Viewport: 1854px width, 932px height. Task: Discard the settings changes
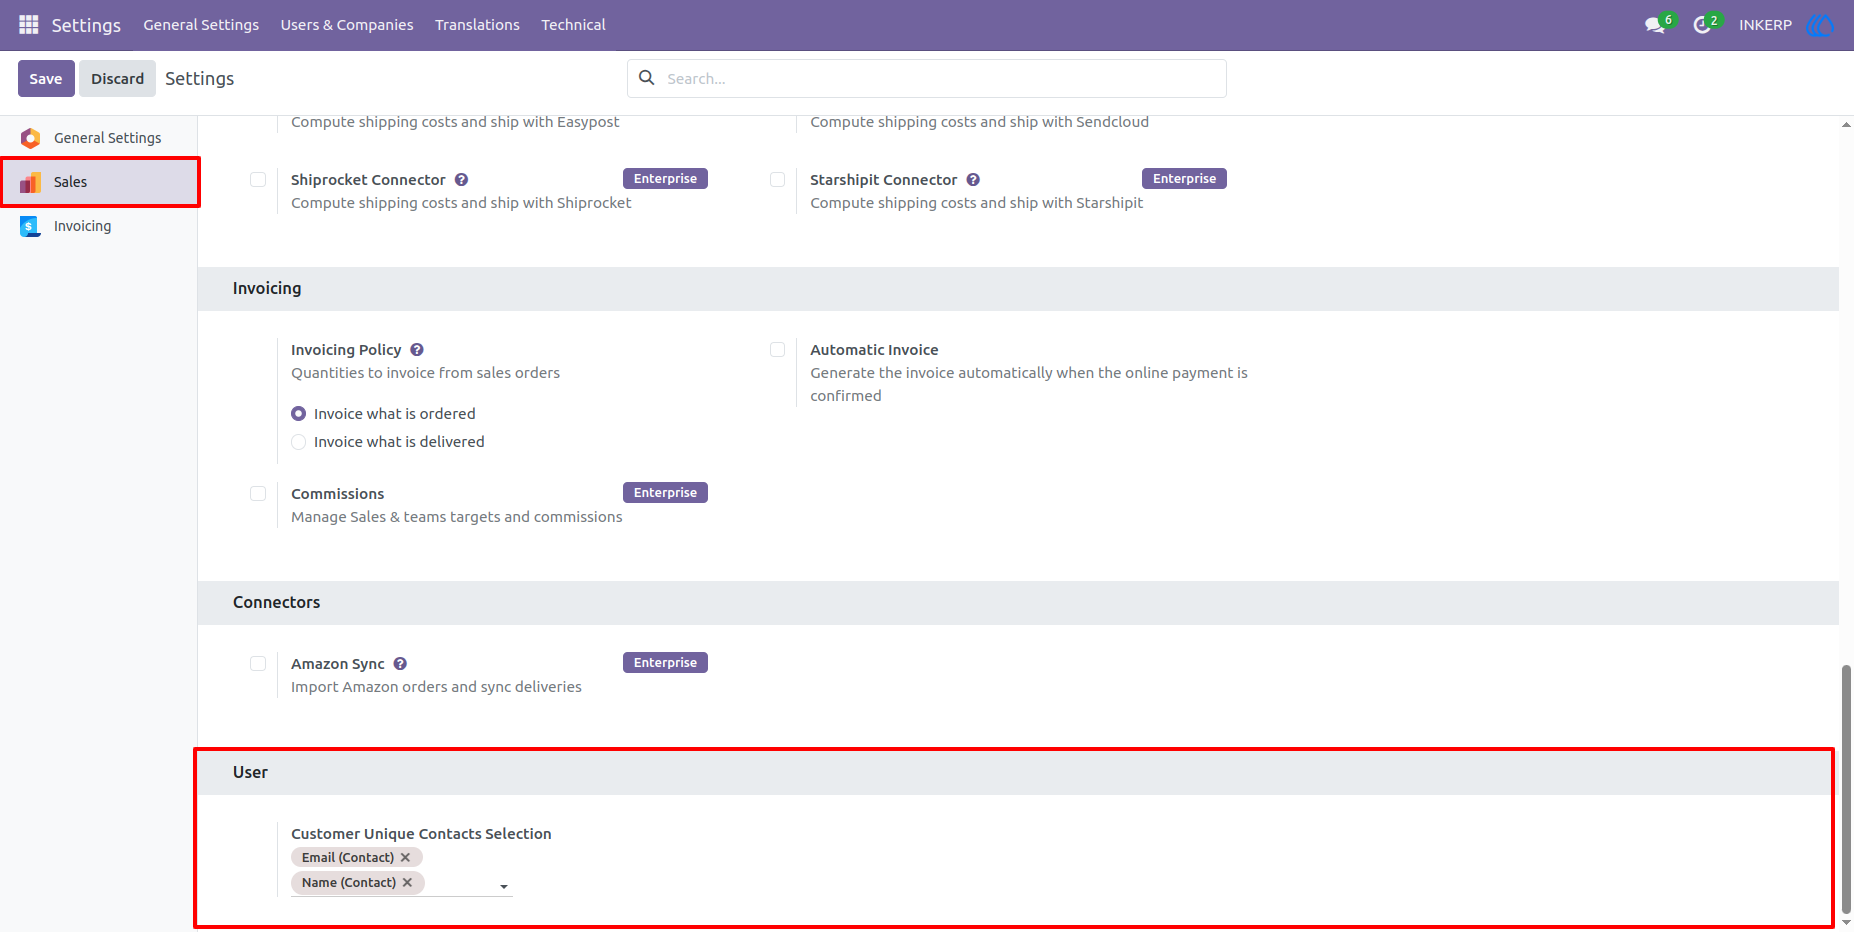point(117,78)
